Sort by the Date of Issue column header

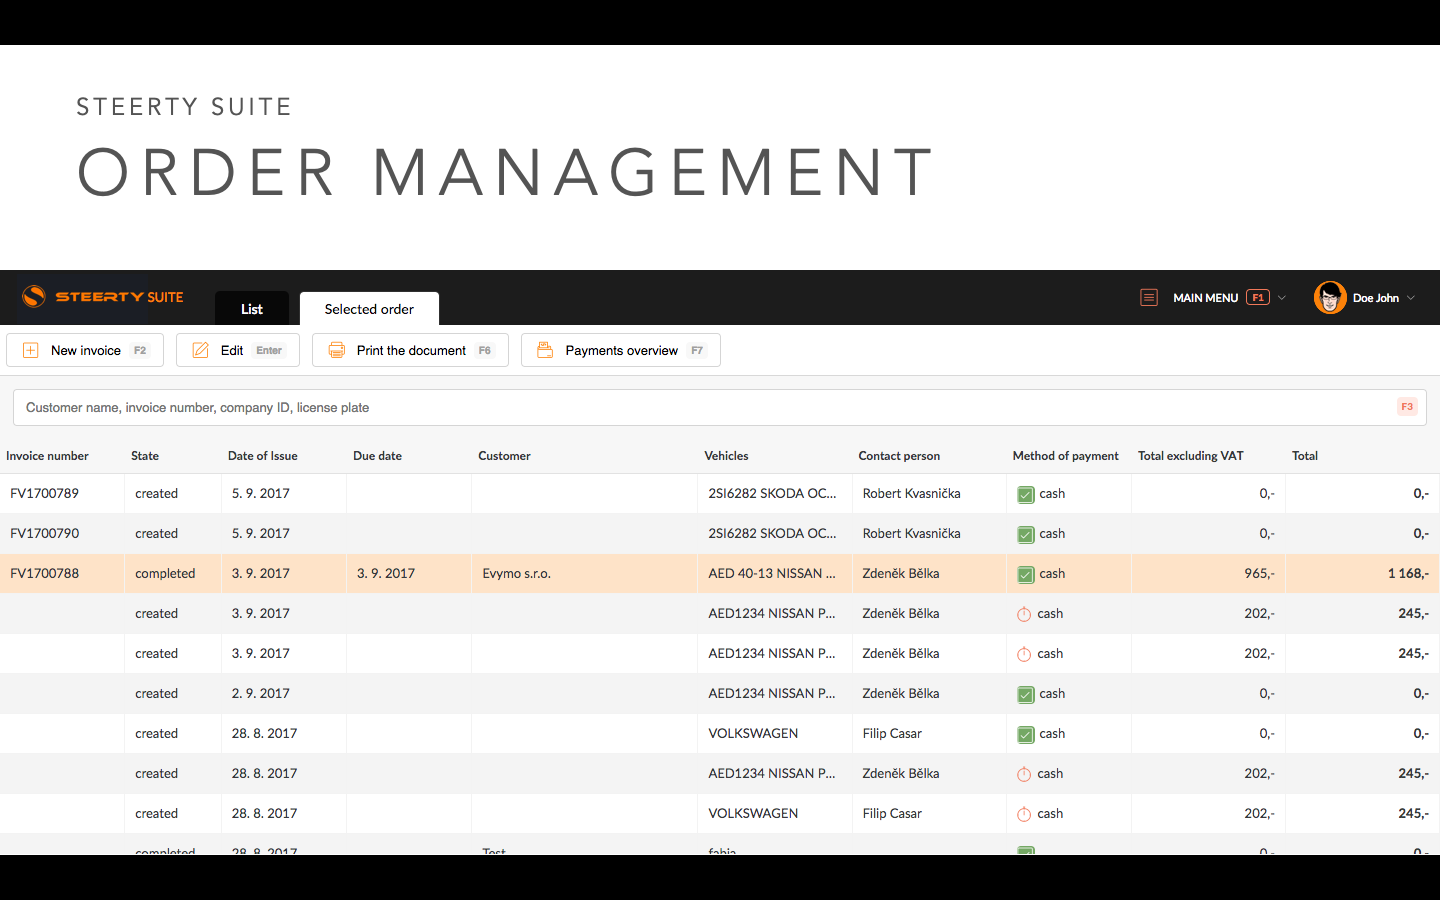coord(263,456)
